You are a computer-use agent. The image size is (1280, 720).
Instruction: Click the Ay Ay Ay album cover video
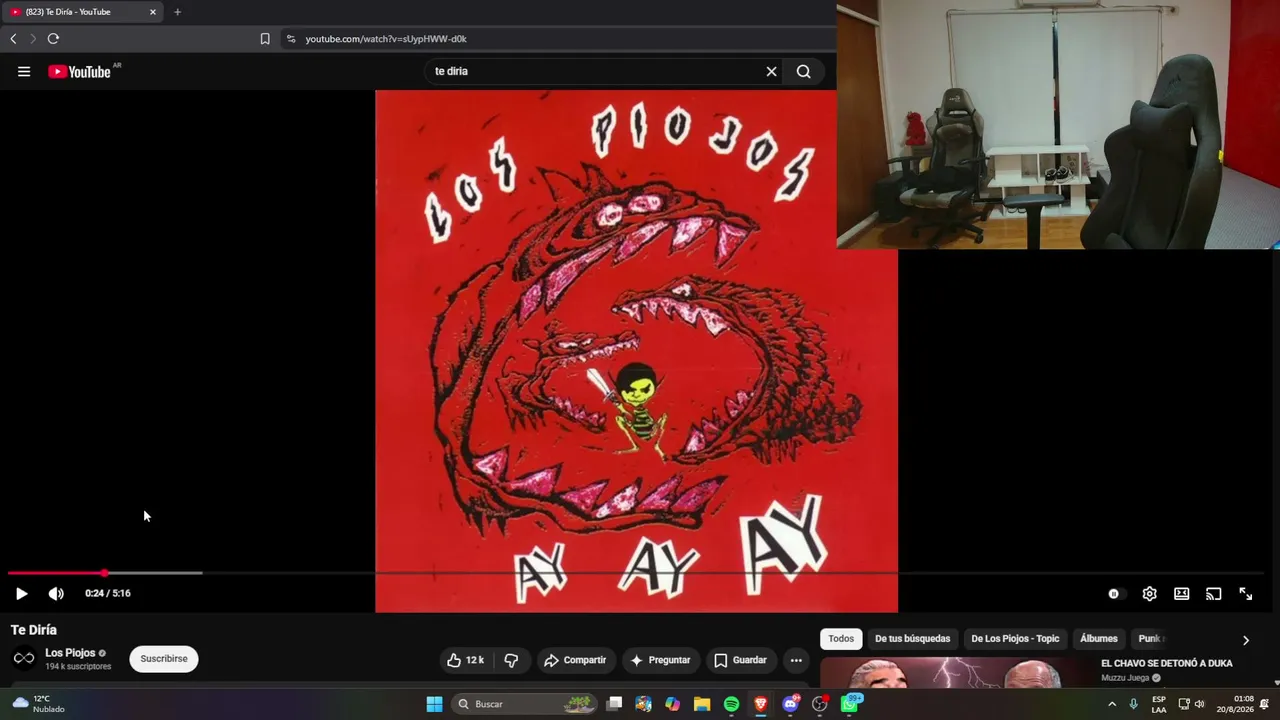(x=636, y=351)
